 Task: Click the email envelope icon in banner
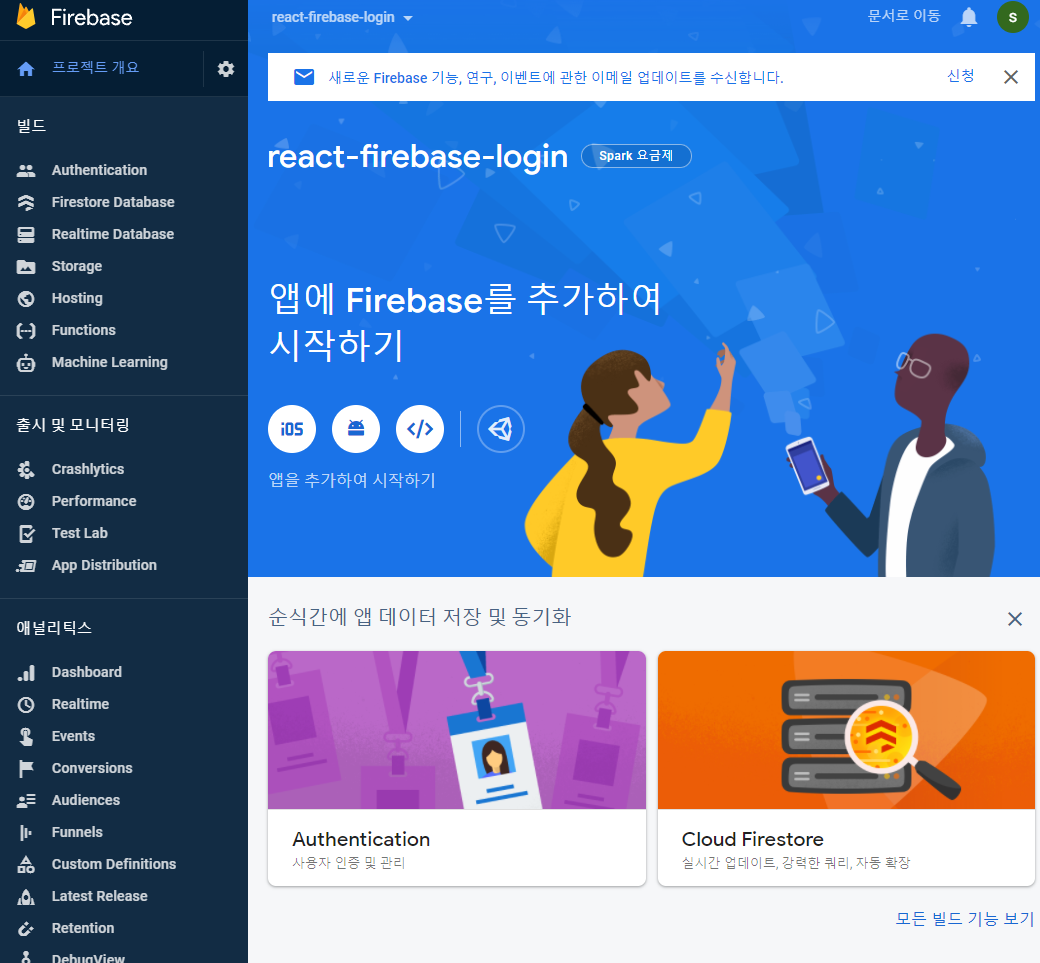[x=304, y=77]
